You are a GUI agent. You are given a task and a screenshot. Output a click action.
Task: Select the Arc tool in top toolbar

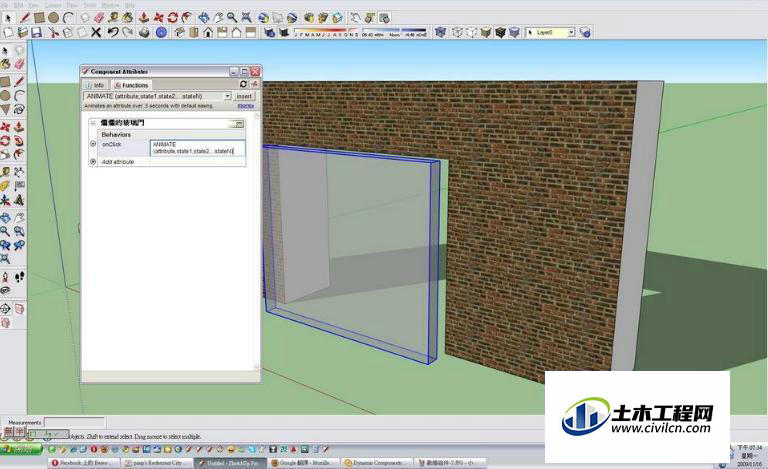tap(68, 18)
